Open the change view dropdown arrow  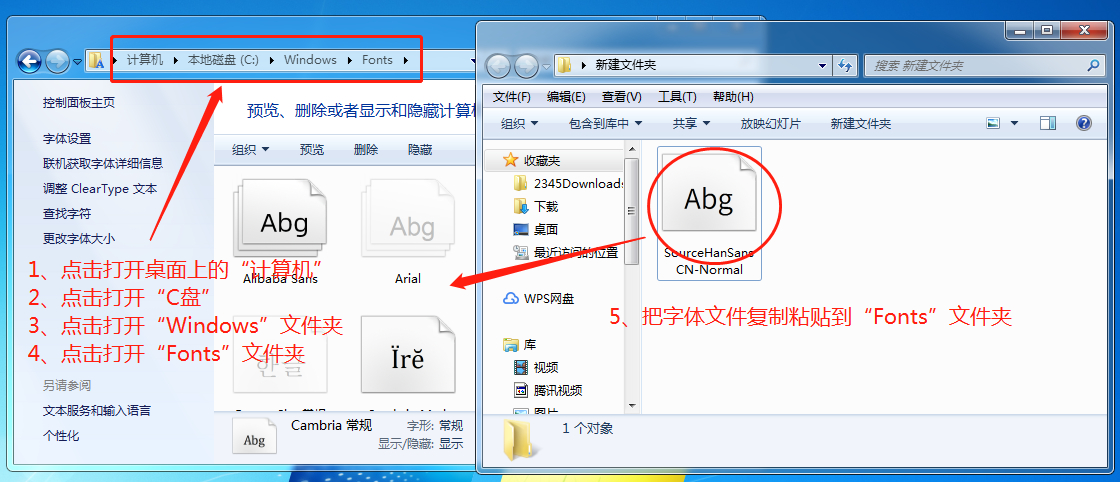[x=1014, y=123]
